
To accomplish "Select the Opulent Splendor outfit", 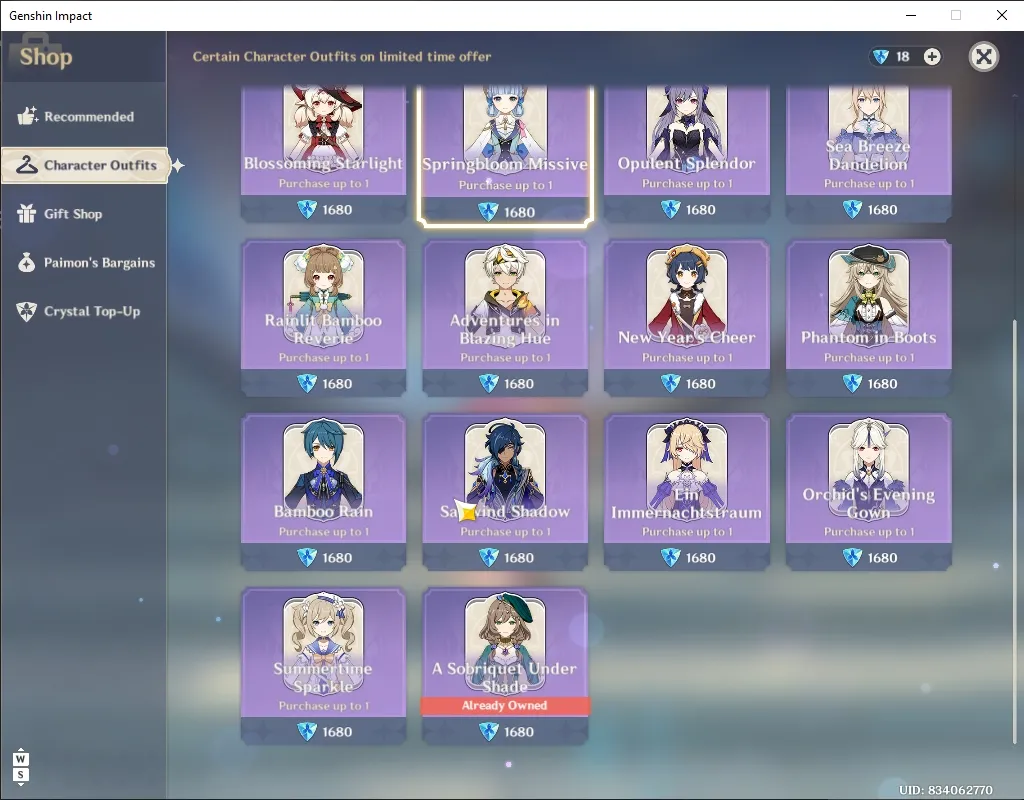I will (686, 154).
